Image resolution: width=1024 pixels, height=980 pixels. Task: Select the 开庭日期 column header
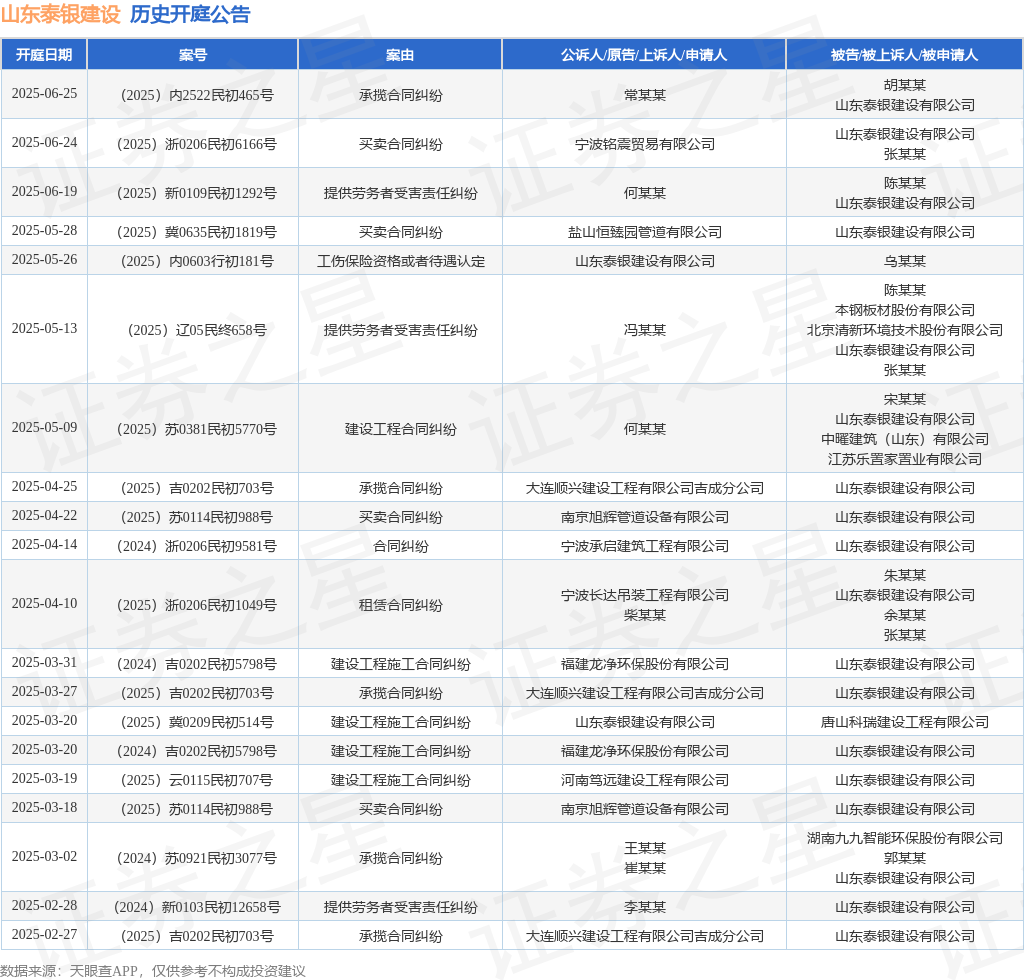tap(44, 55)
